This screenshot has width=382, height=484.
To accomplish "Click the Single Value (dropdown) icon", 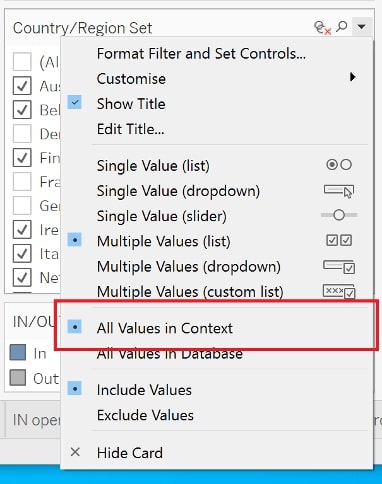I will 339,191.
